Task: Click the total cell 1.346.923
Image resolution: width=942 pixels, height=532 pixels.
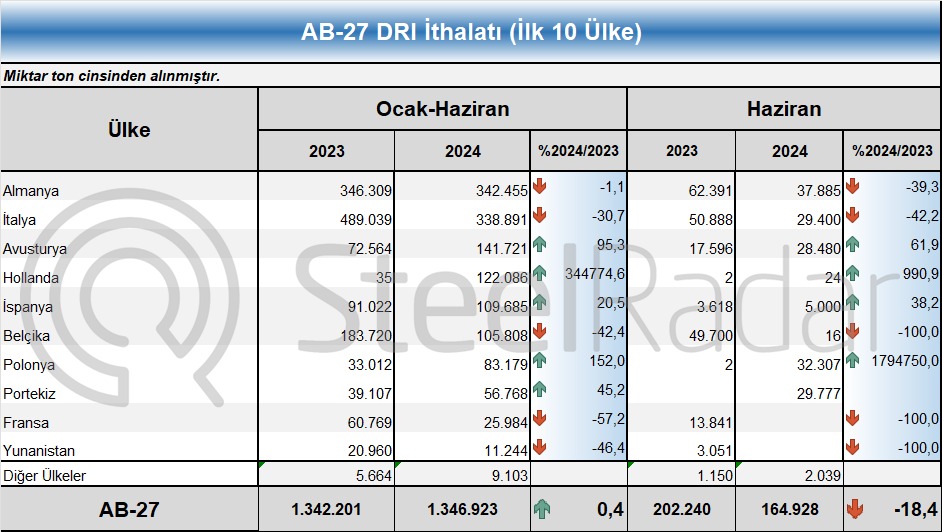Action: (462, 509)
